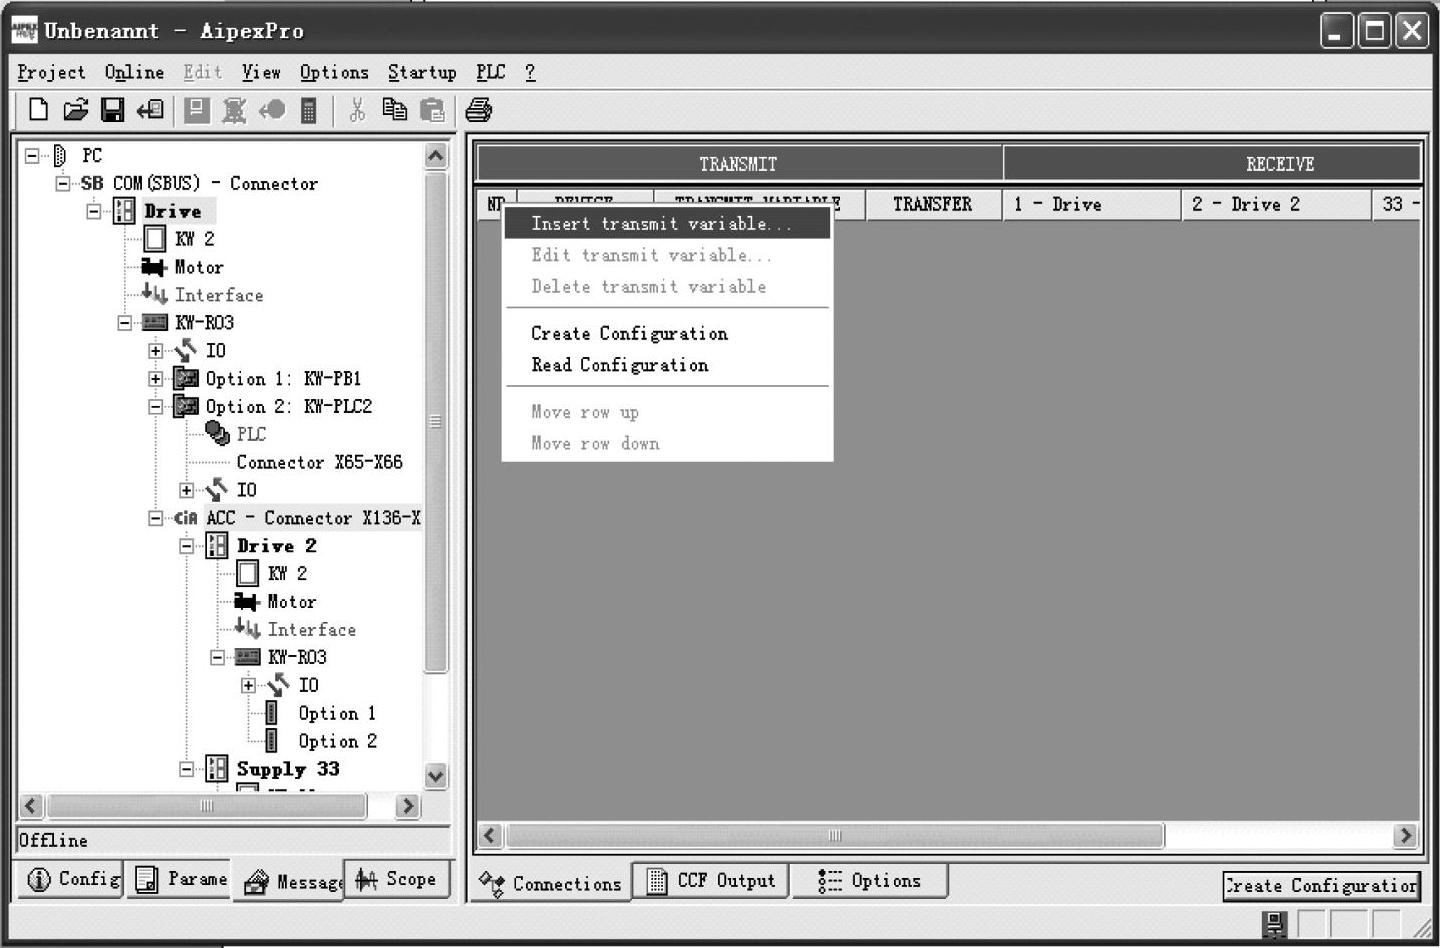
Task: Click the Create Configuration button at bottom right
Action: 1321,885
